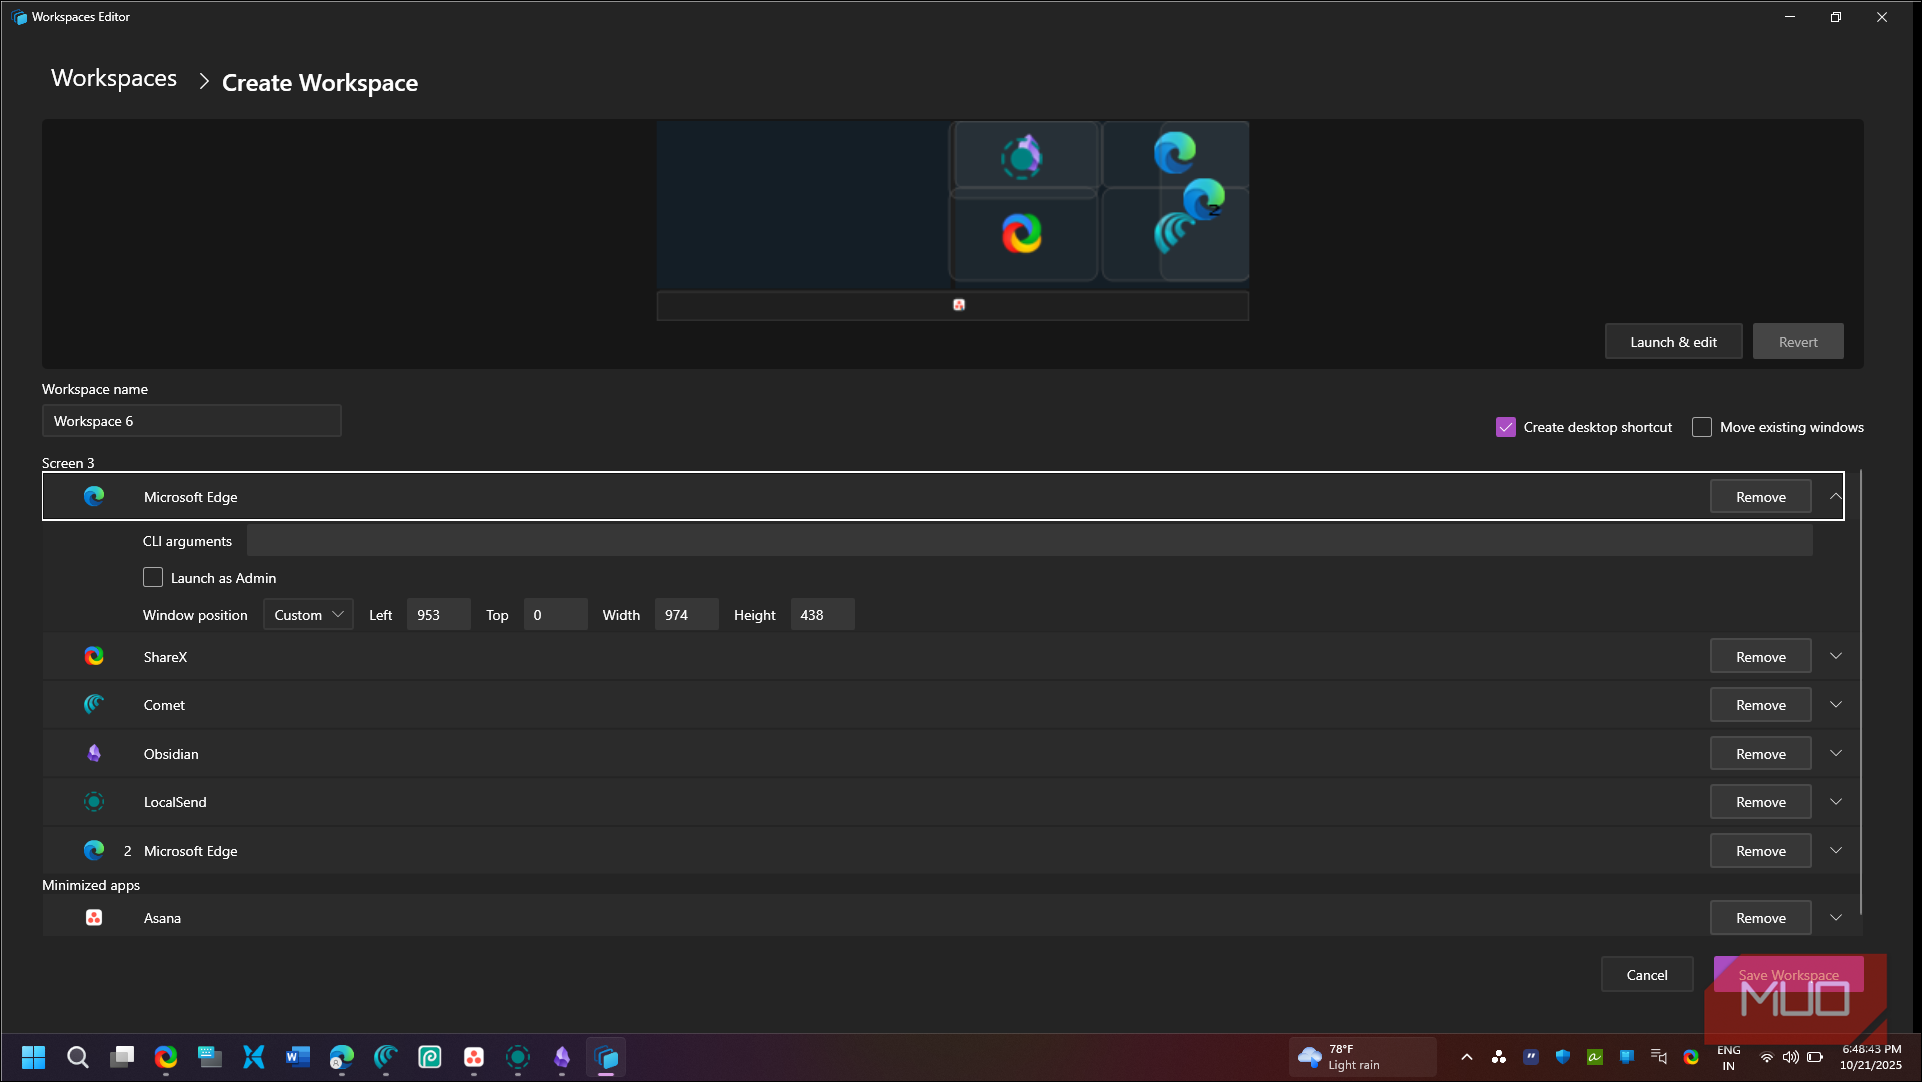Collapse the first Microsoft Edge row

(1836, 496)
